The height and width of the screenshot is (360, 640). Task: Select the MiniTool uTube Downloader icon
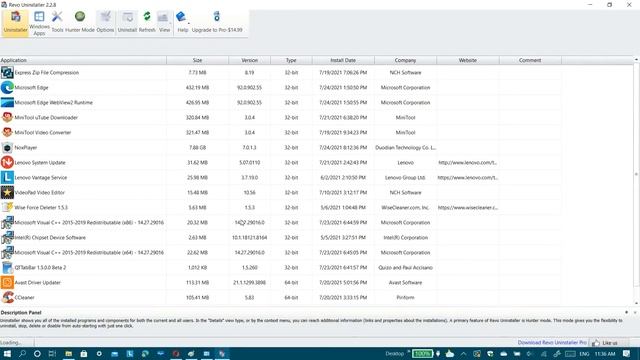pyautogui.click(x=7, y=118)
